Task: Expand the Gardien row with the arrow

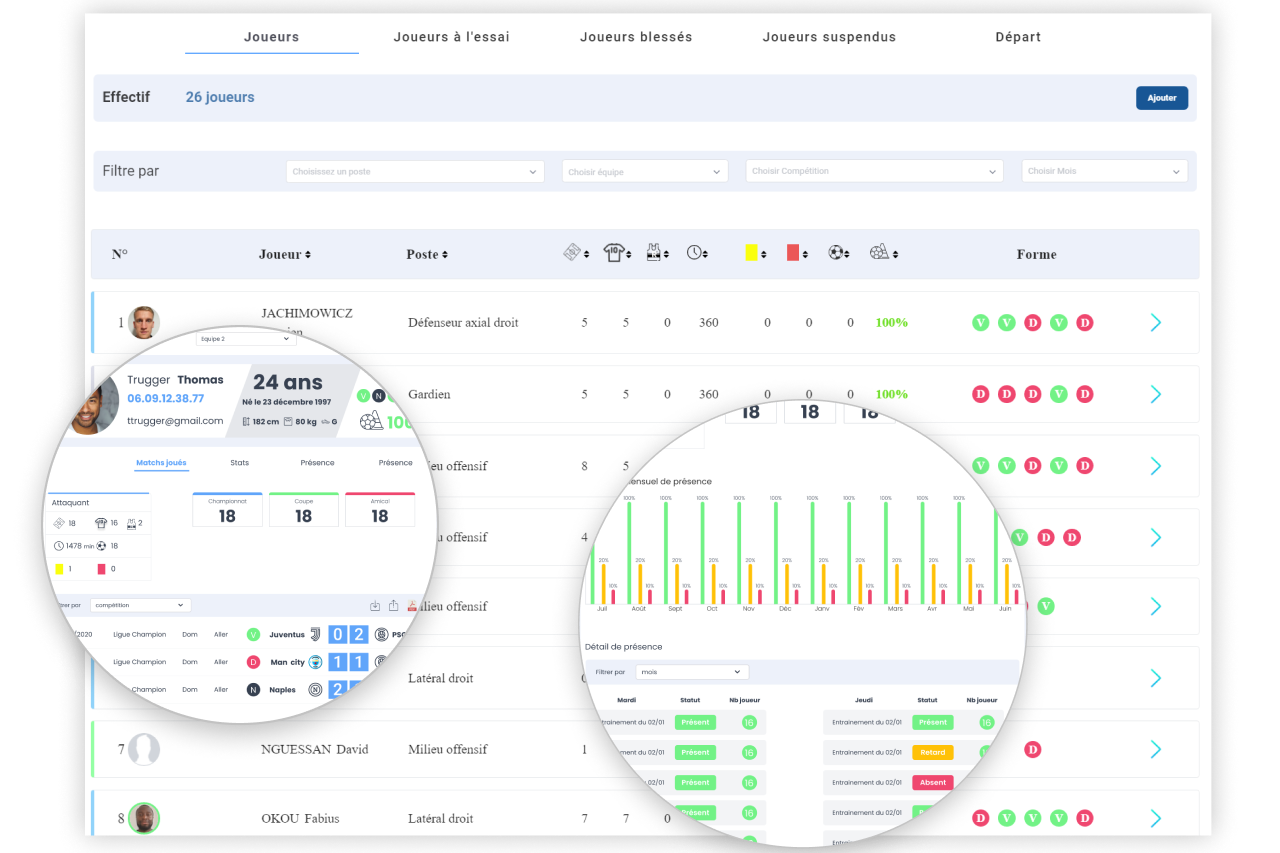Action: (1156, 394)
